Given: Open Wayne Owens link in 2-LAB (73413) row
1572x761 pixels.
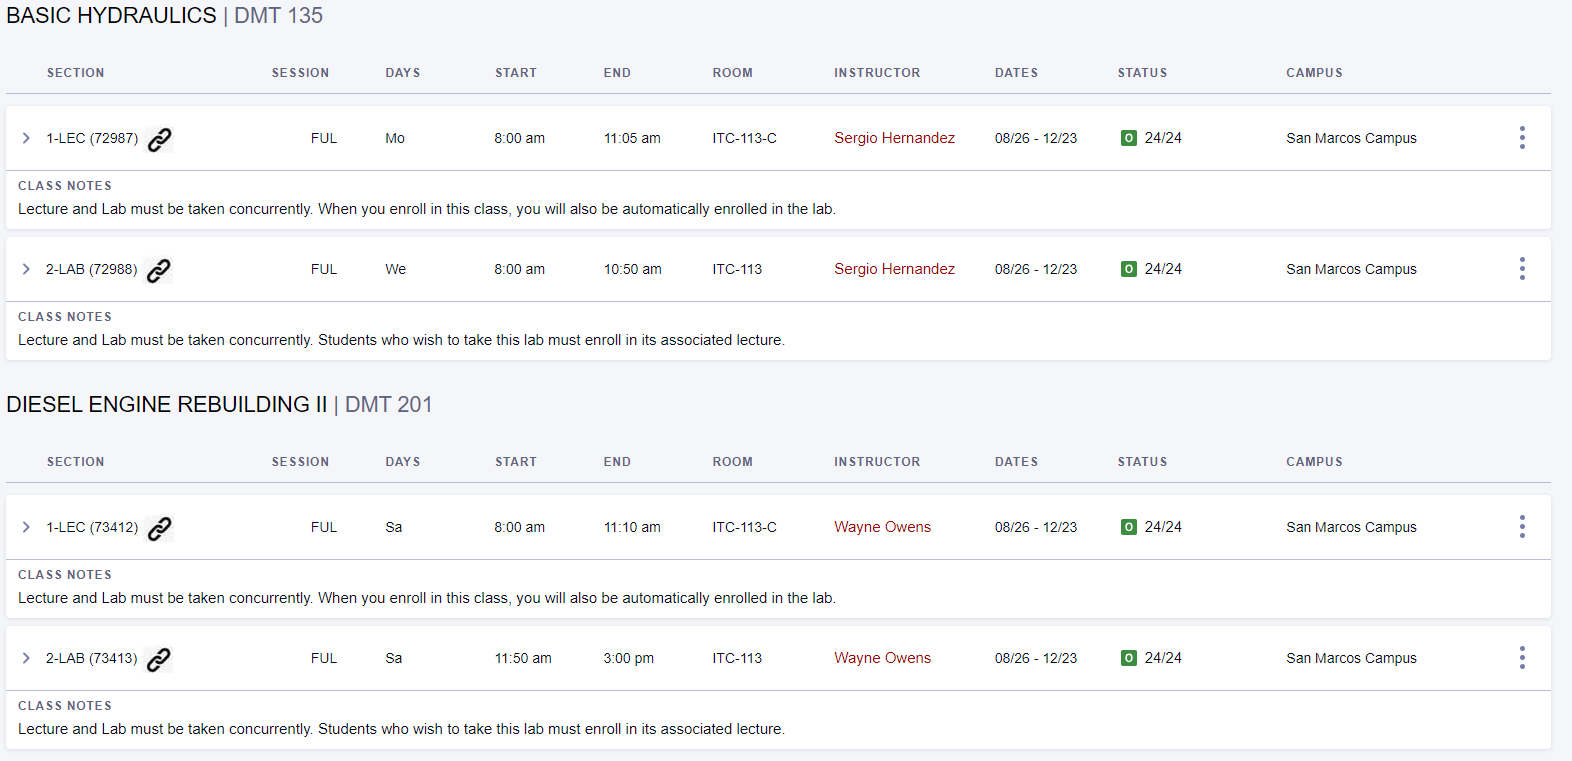Looking at the screenshot, I should click(x=882, y=658).
